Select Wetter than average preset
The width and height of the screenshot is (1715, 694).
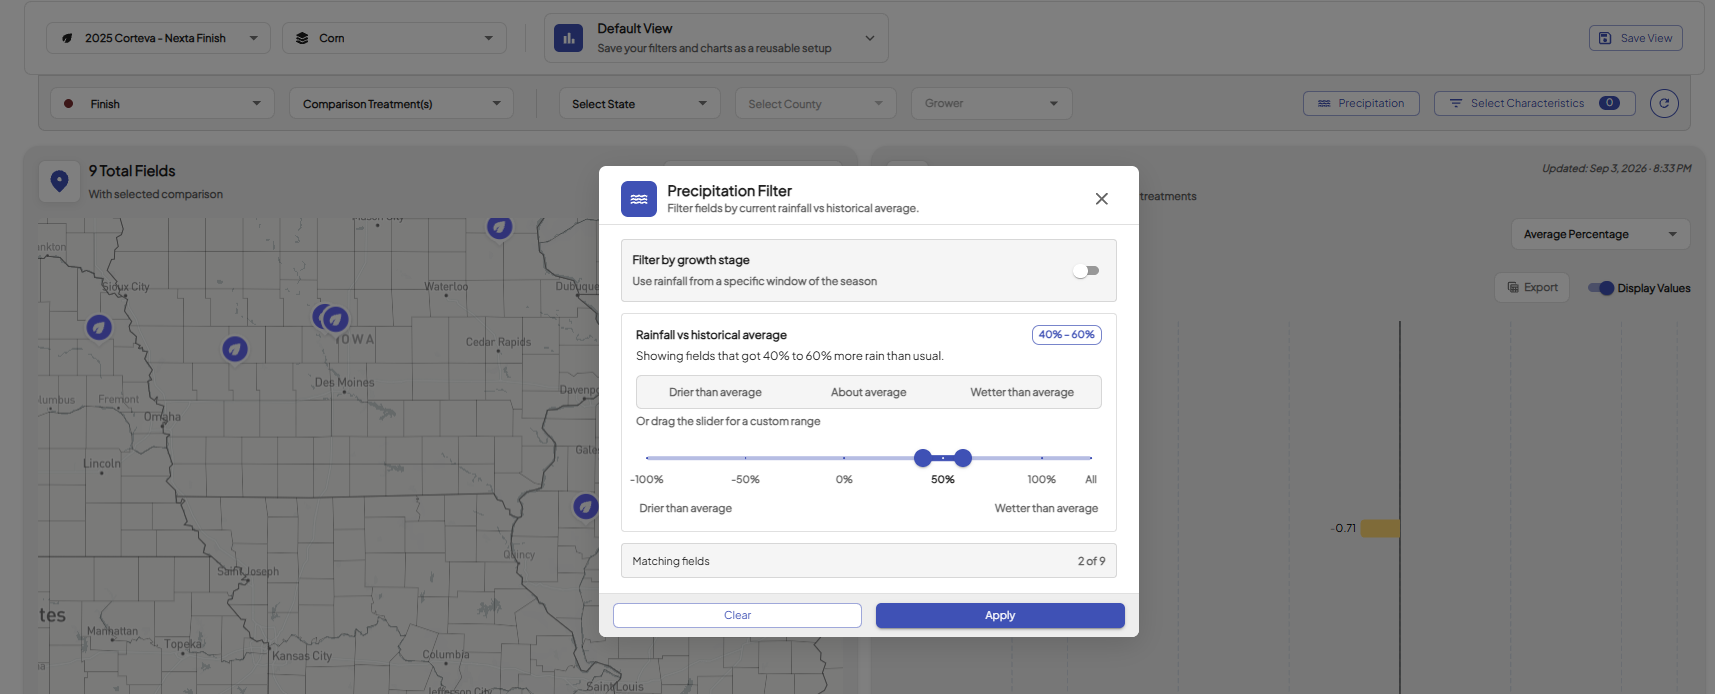(x=1021, y=392)
